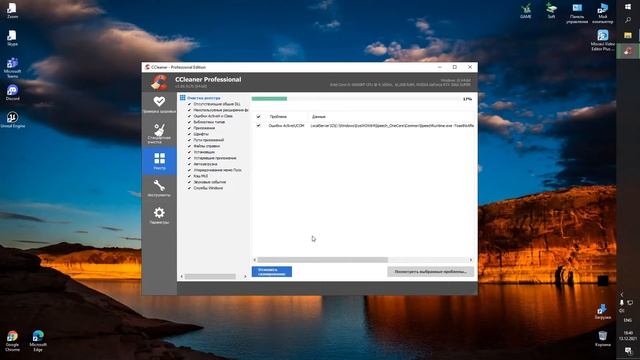Open the Windows Start button

(x=628, y=7)
